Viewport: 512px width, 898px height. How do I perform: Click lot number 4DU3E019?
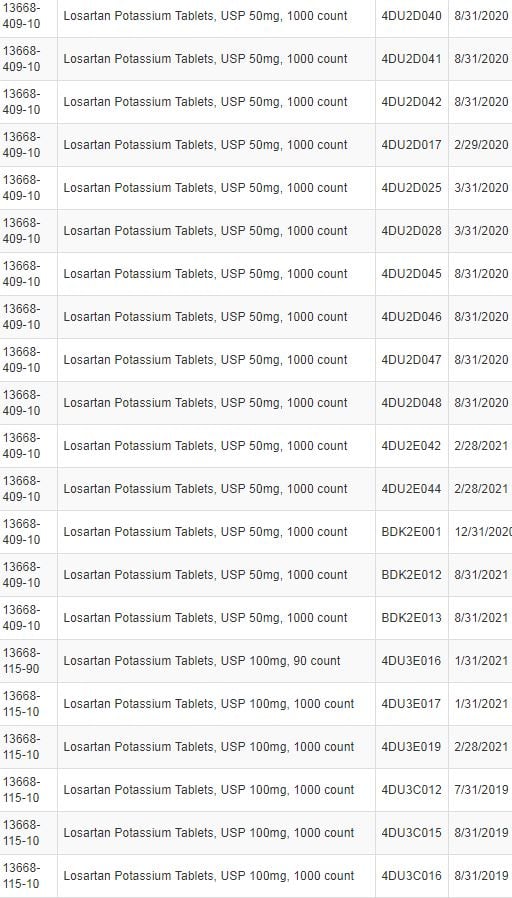411,747
